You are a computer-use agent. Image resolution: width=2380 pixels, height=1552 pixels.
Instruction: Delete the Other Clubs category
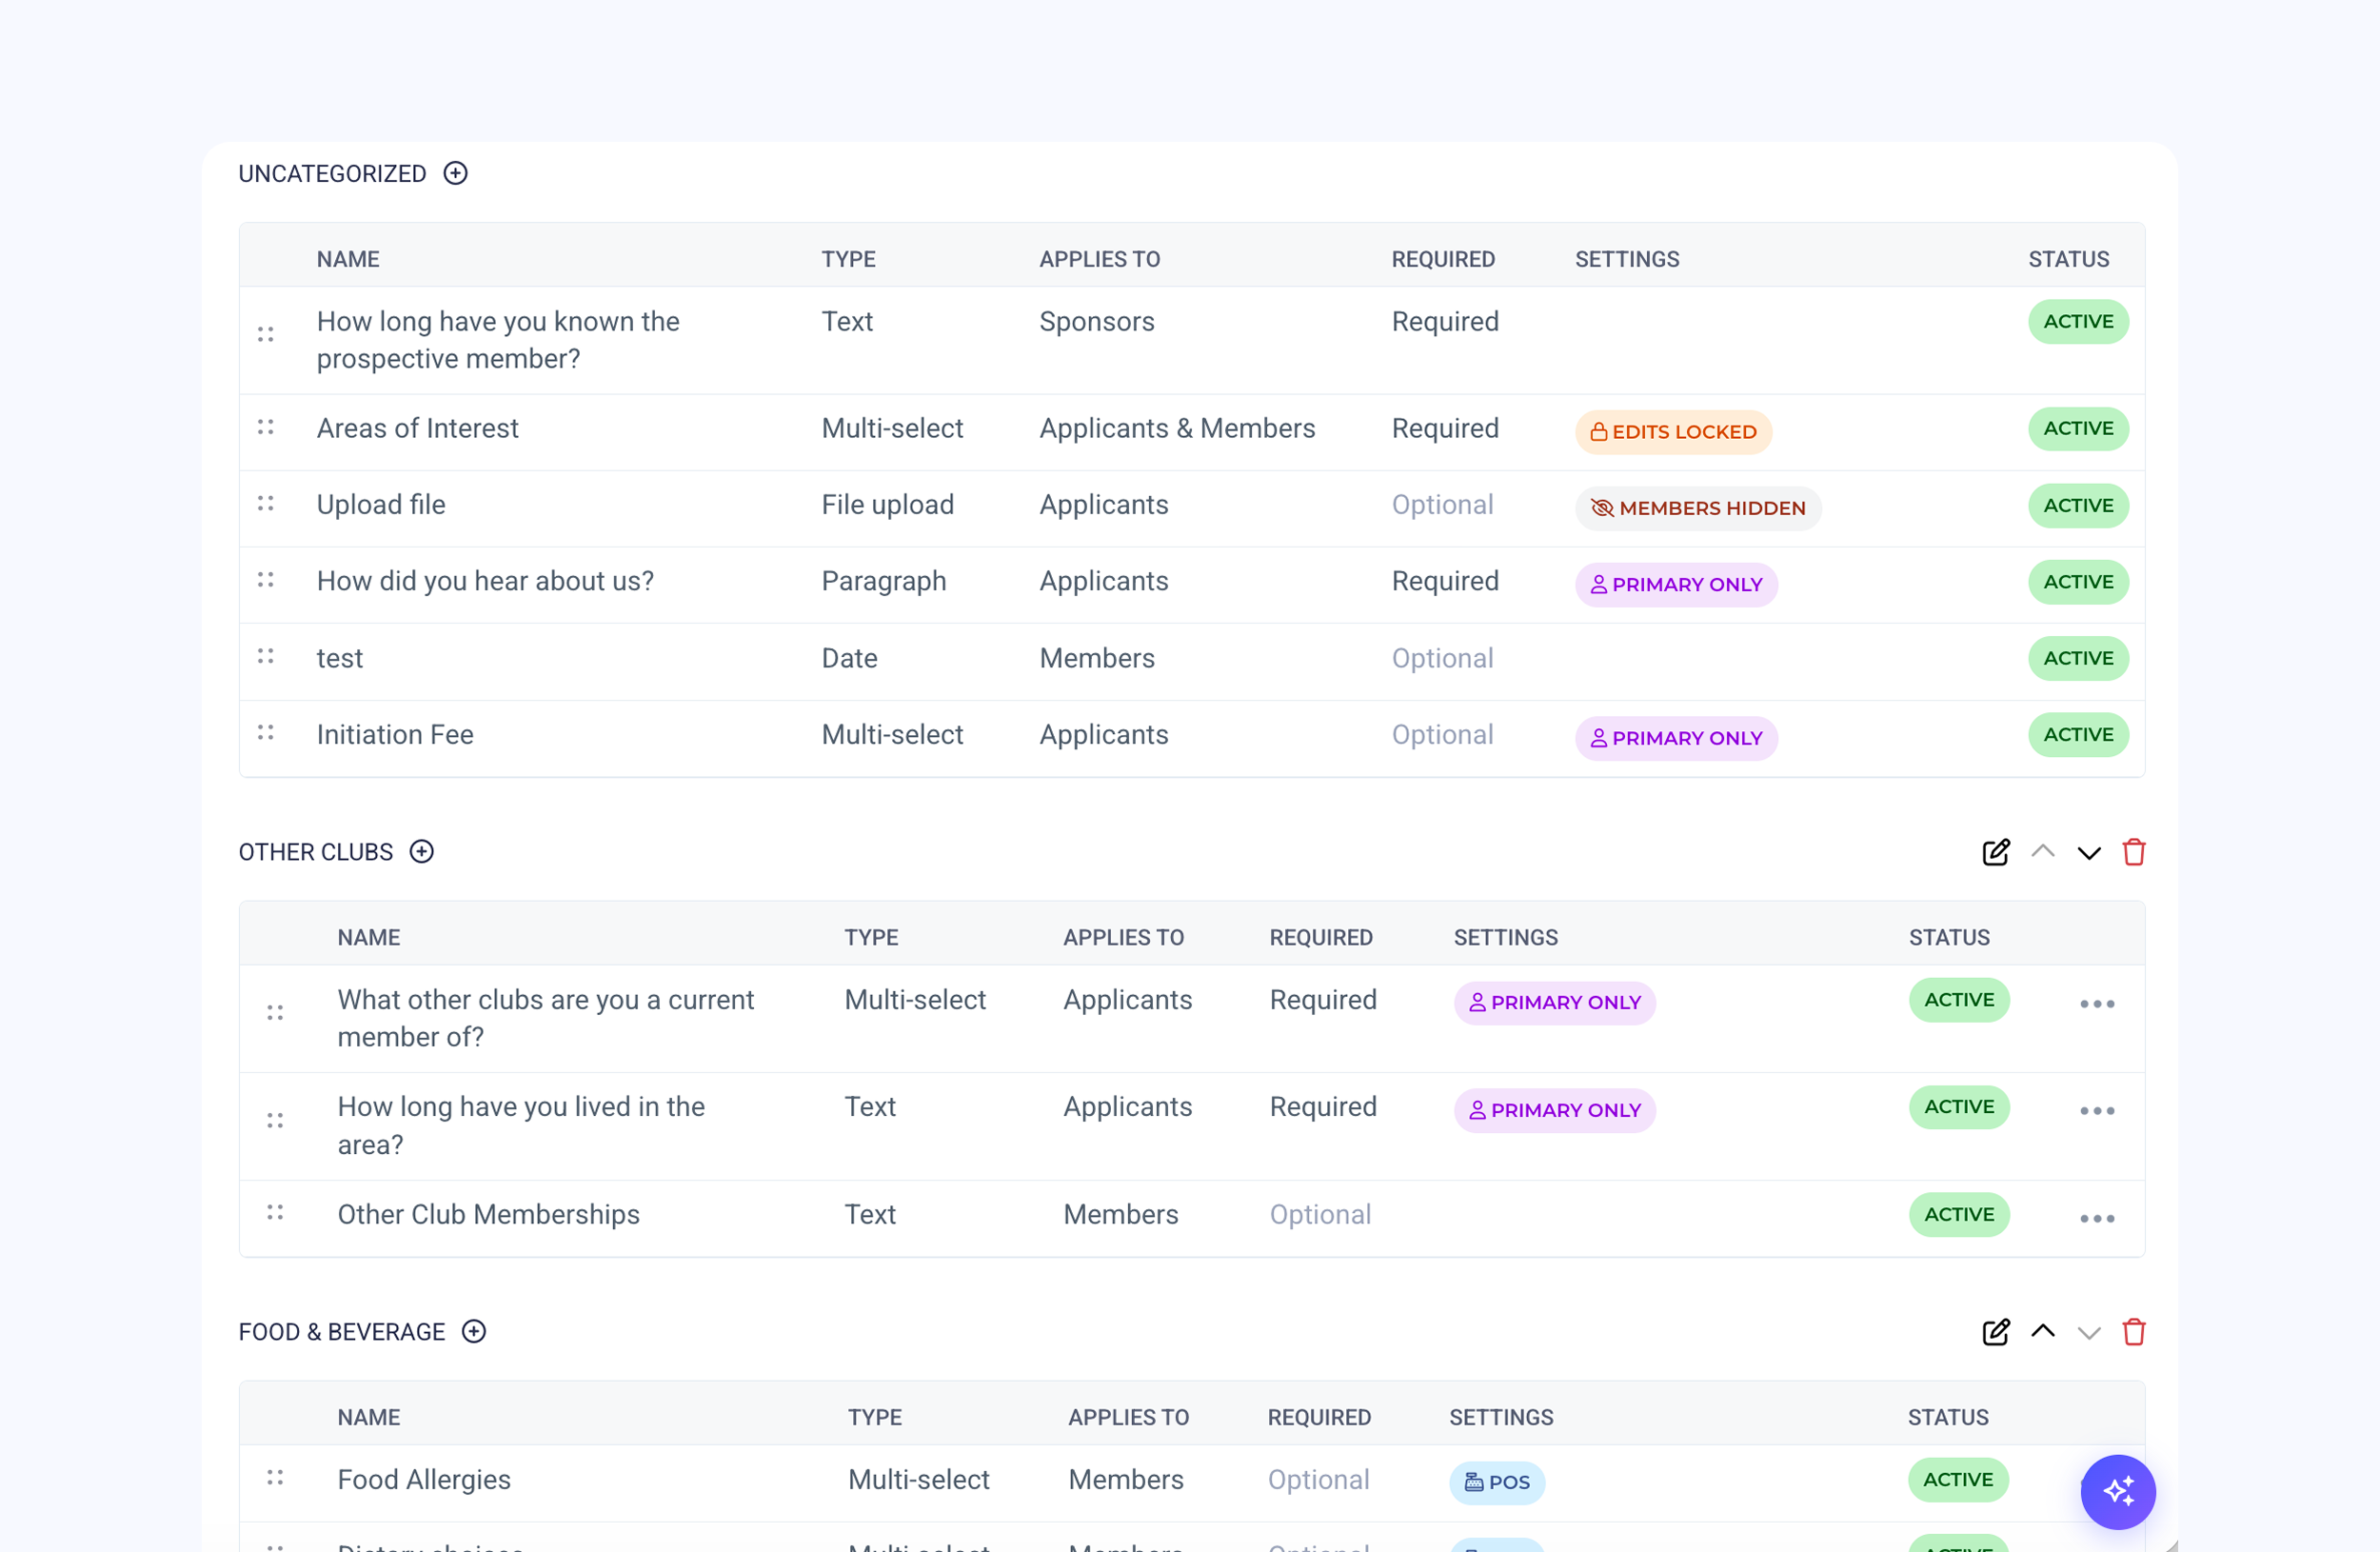pos(2134,852)
